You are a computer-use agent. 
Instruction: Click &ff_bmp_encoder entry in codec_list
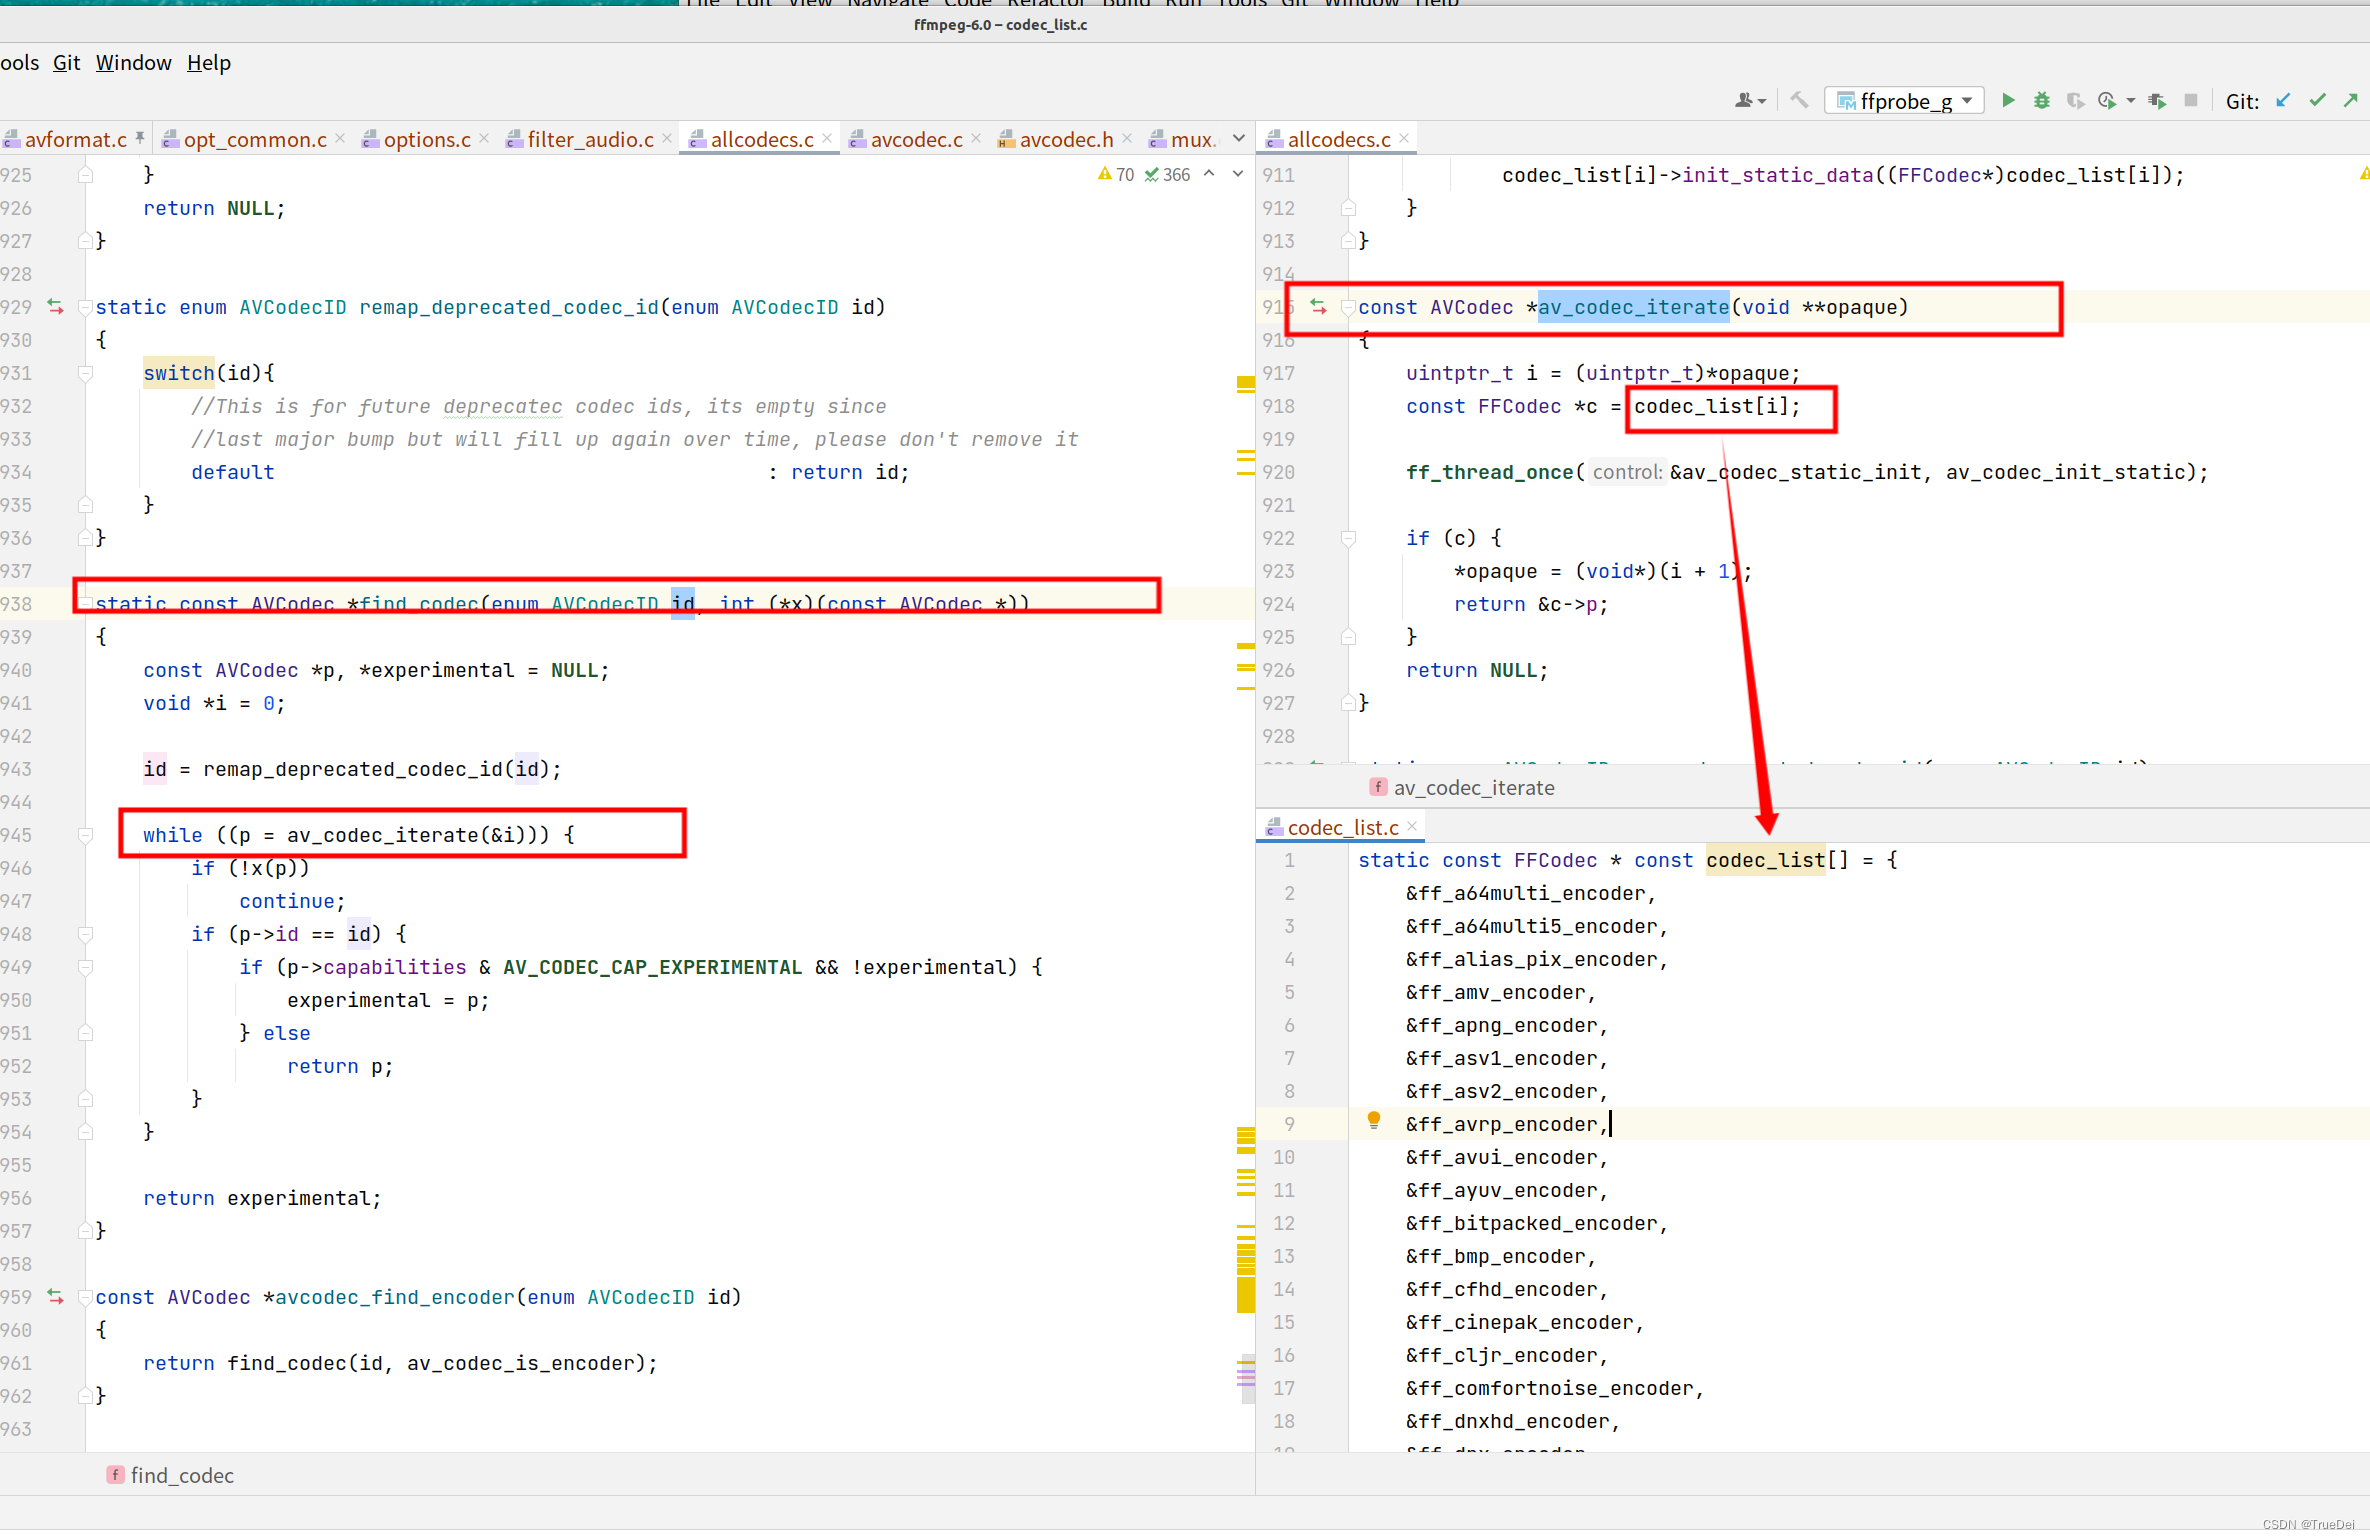tap(1501, 1256)
